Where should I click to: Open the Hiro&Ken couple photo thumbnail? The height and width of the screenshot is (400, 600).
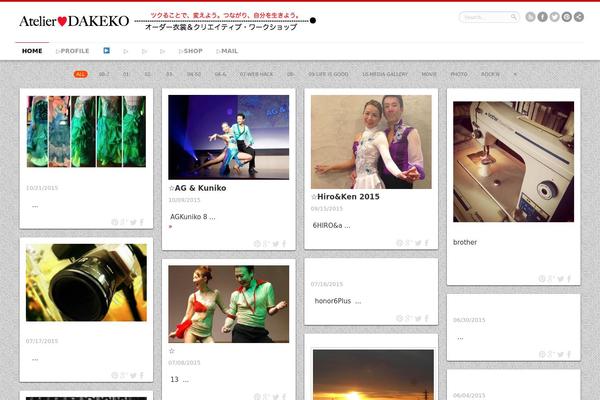(x=371, y=142)
